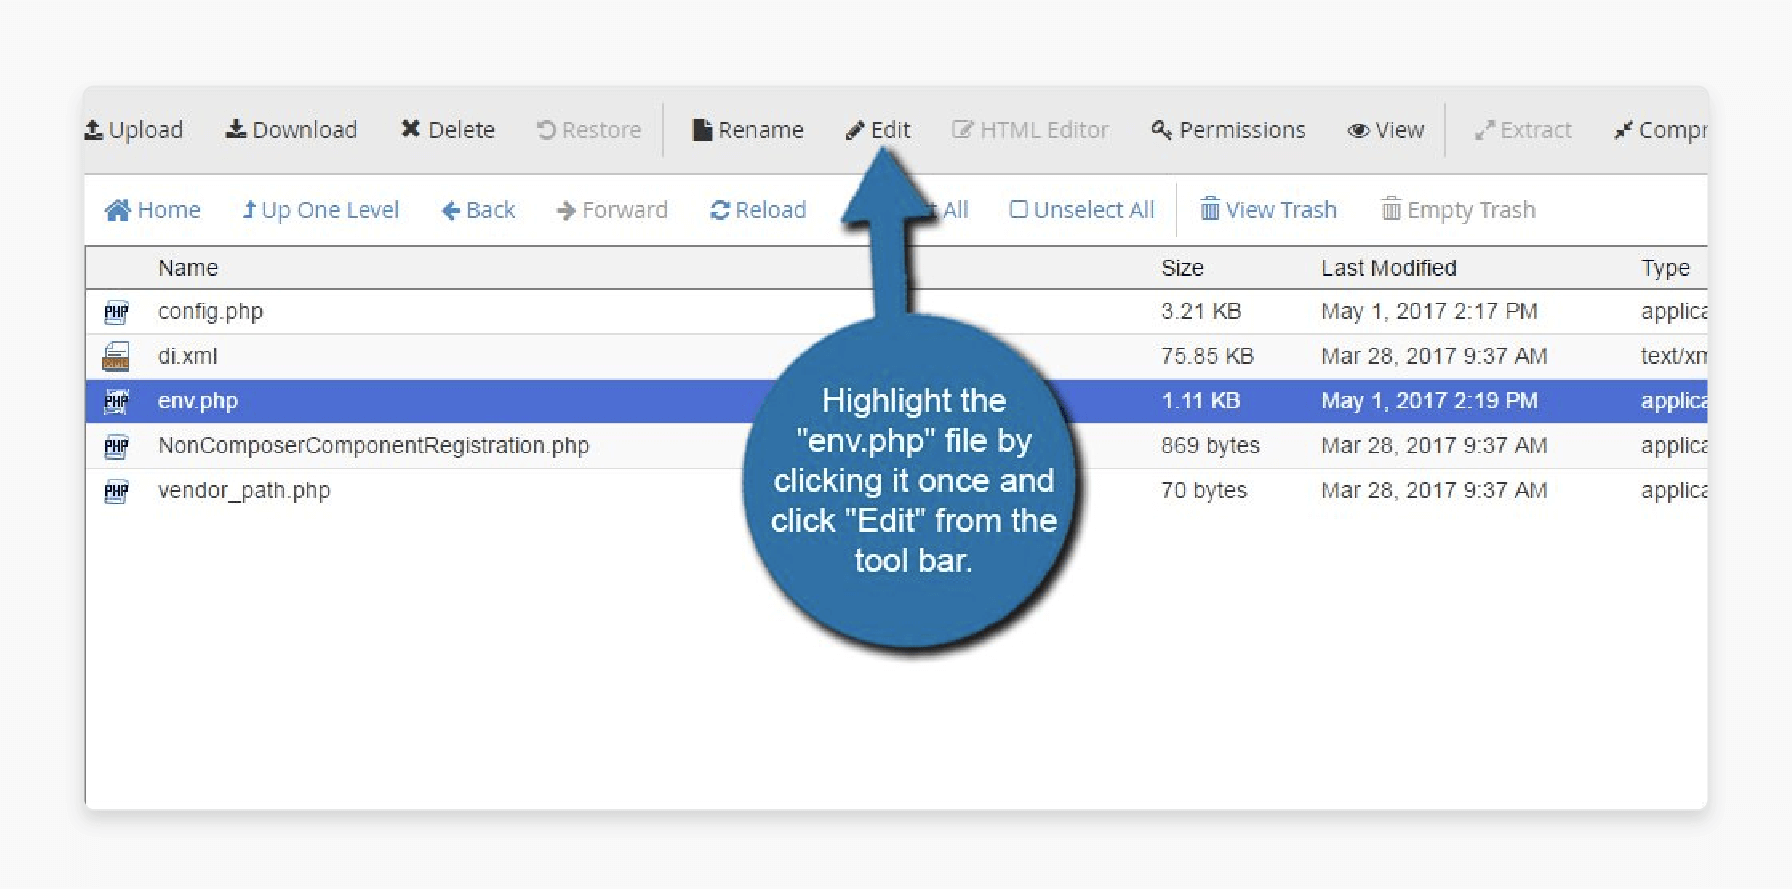Click the Empty Trash bin icon
Viewport: 1792px width, 889px height.
click(1391, 209)
